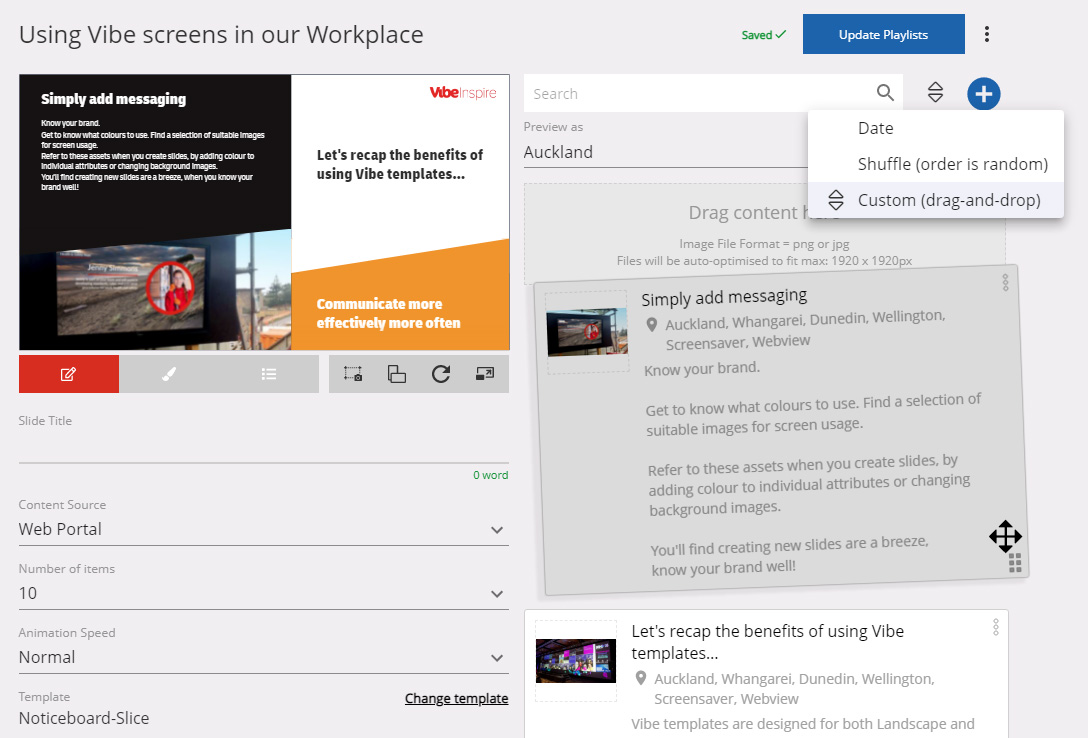The image size is (1088, 738).
Task: Expand the Content Source dropdown
Action: click(497, 530)
